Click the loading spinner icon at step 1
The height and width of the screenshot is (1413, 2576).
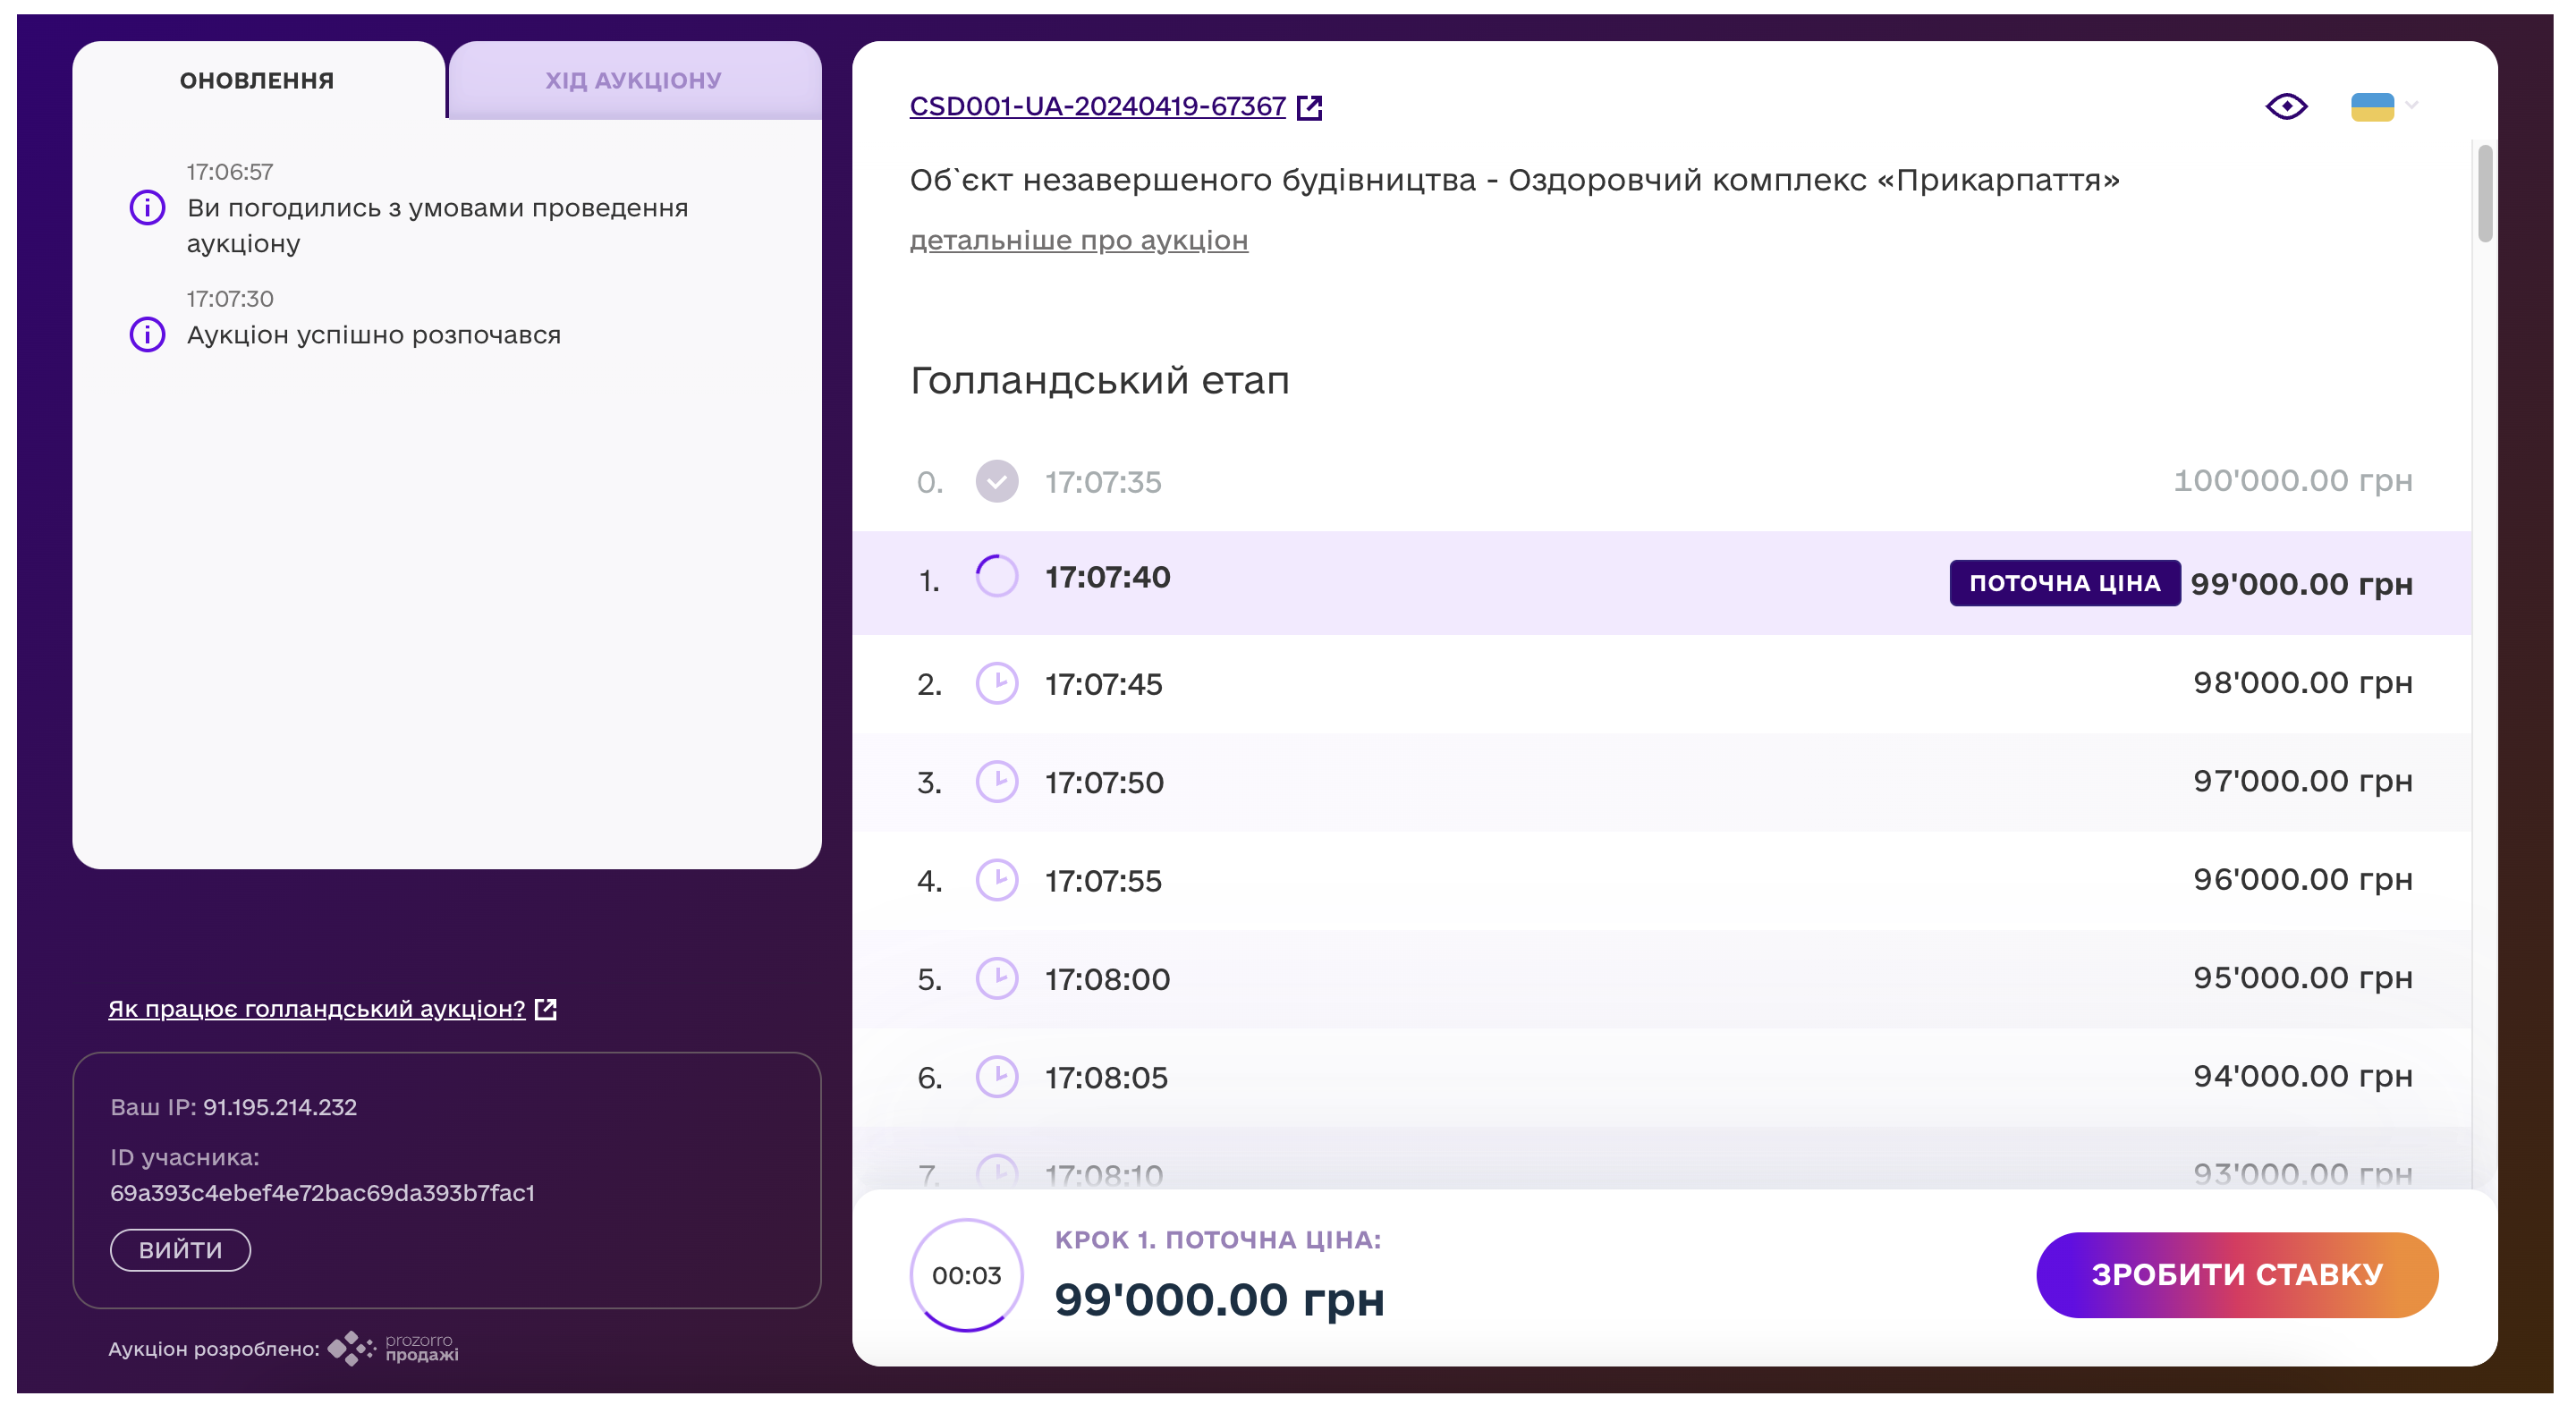pos(996,577)
